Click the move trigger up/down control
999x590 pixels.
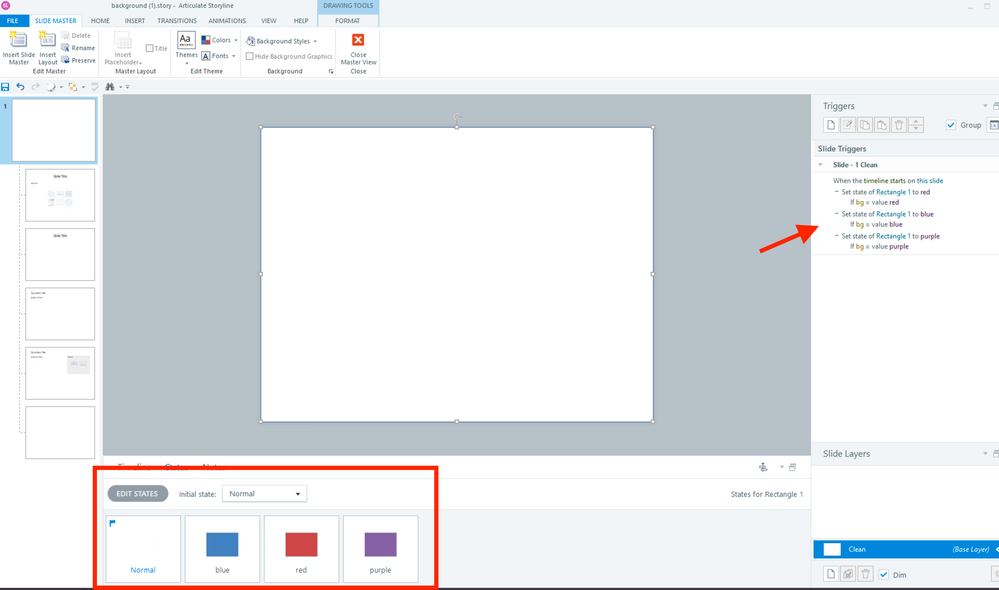(916, 125)
